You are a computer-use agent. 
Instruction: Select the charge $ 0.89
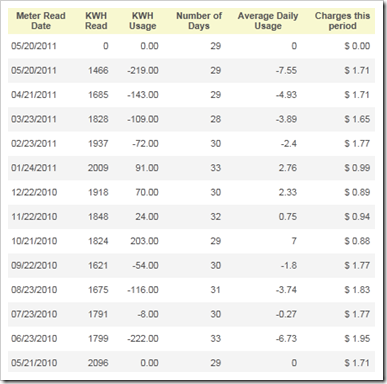pyautogui.click(x=357, y=192)
